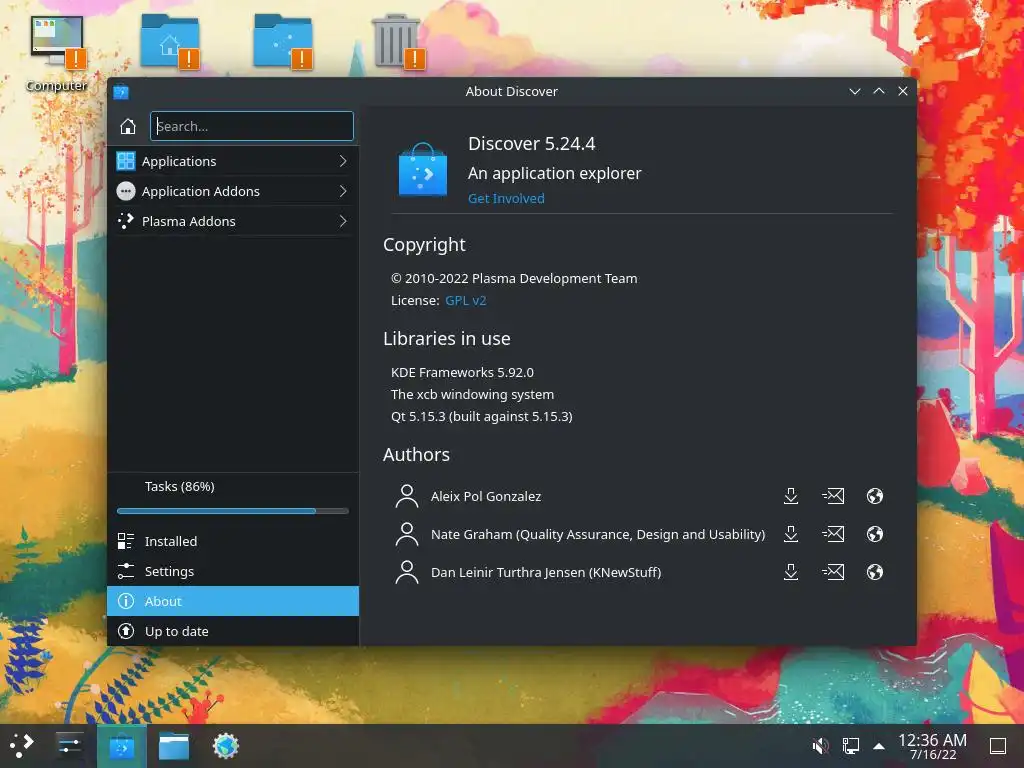Open the file manager from taskbar
The width and height of the screenshot is (1024, 768).
point(174,746)
